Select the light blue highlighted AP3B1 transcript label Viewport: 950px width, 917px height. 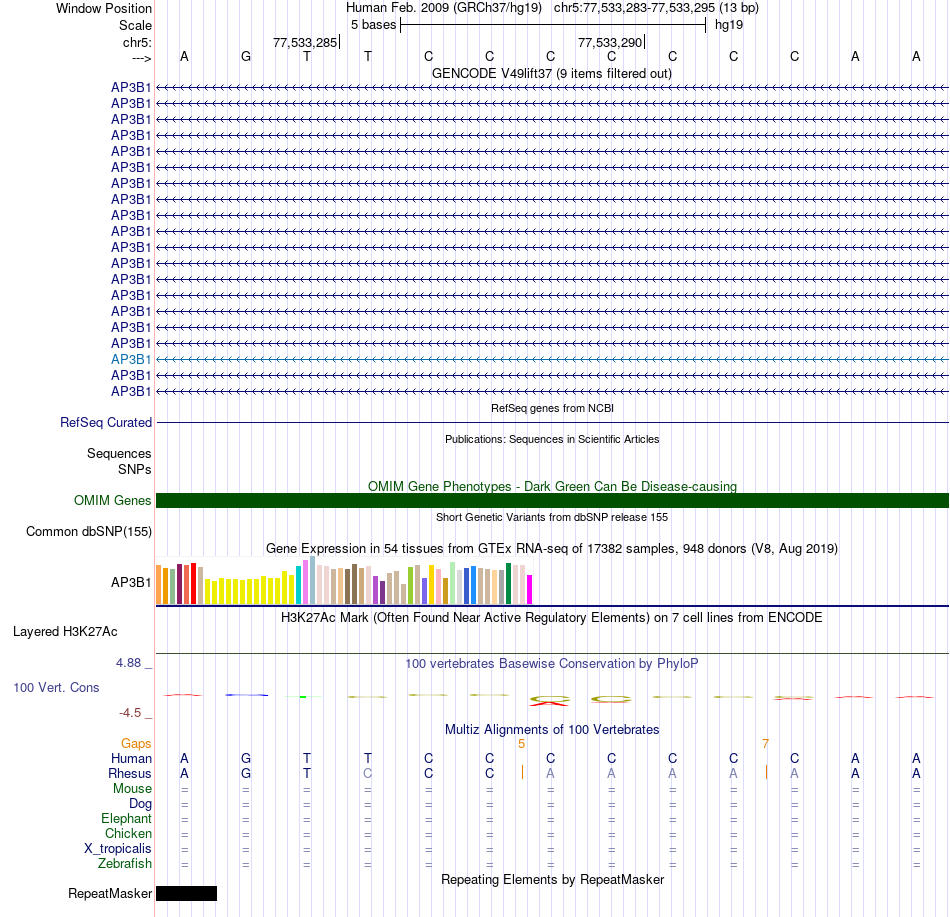[x=131, y=359]
